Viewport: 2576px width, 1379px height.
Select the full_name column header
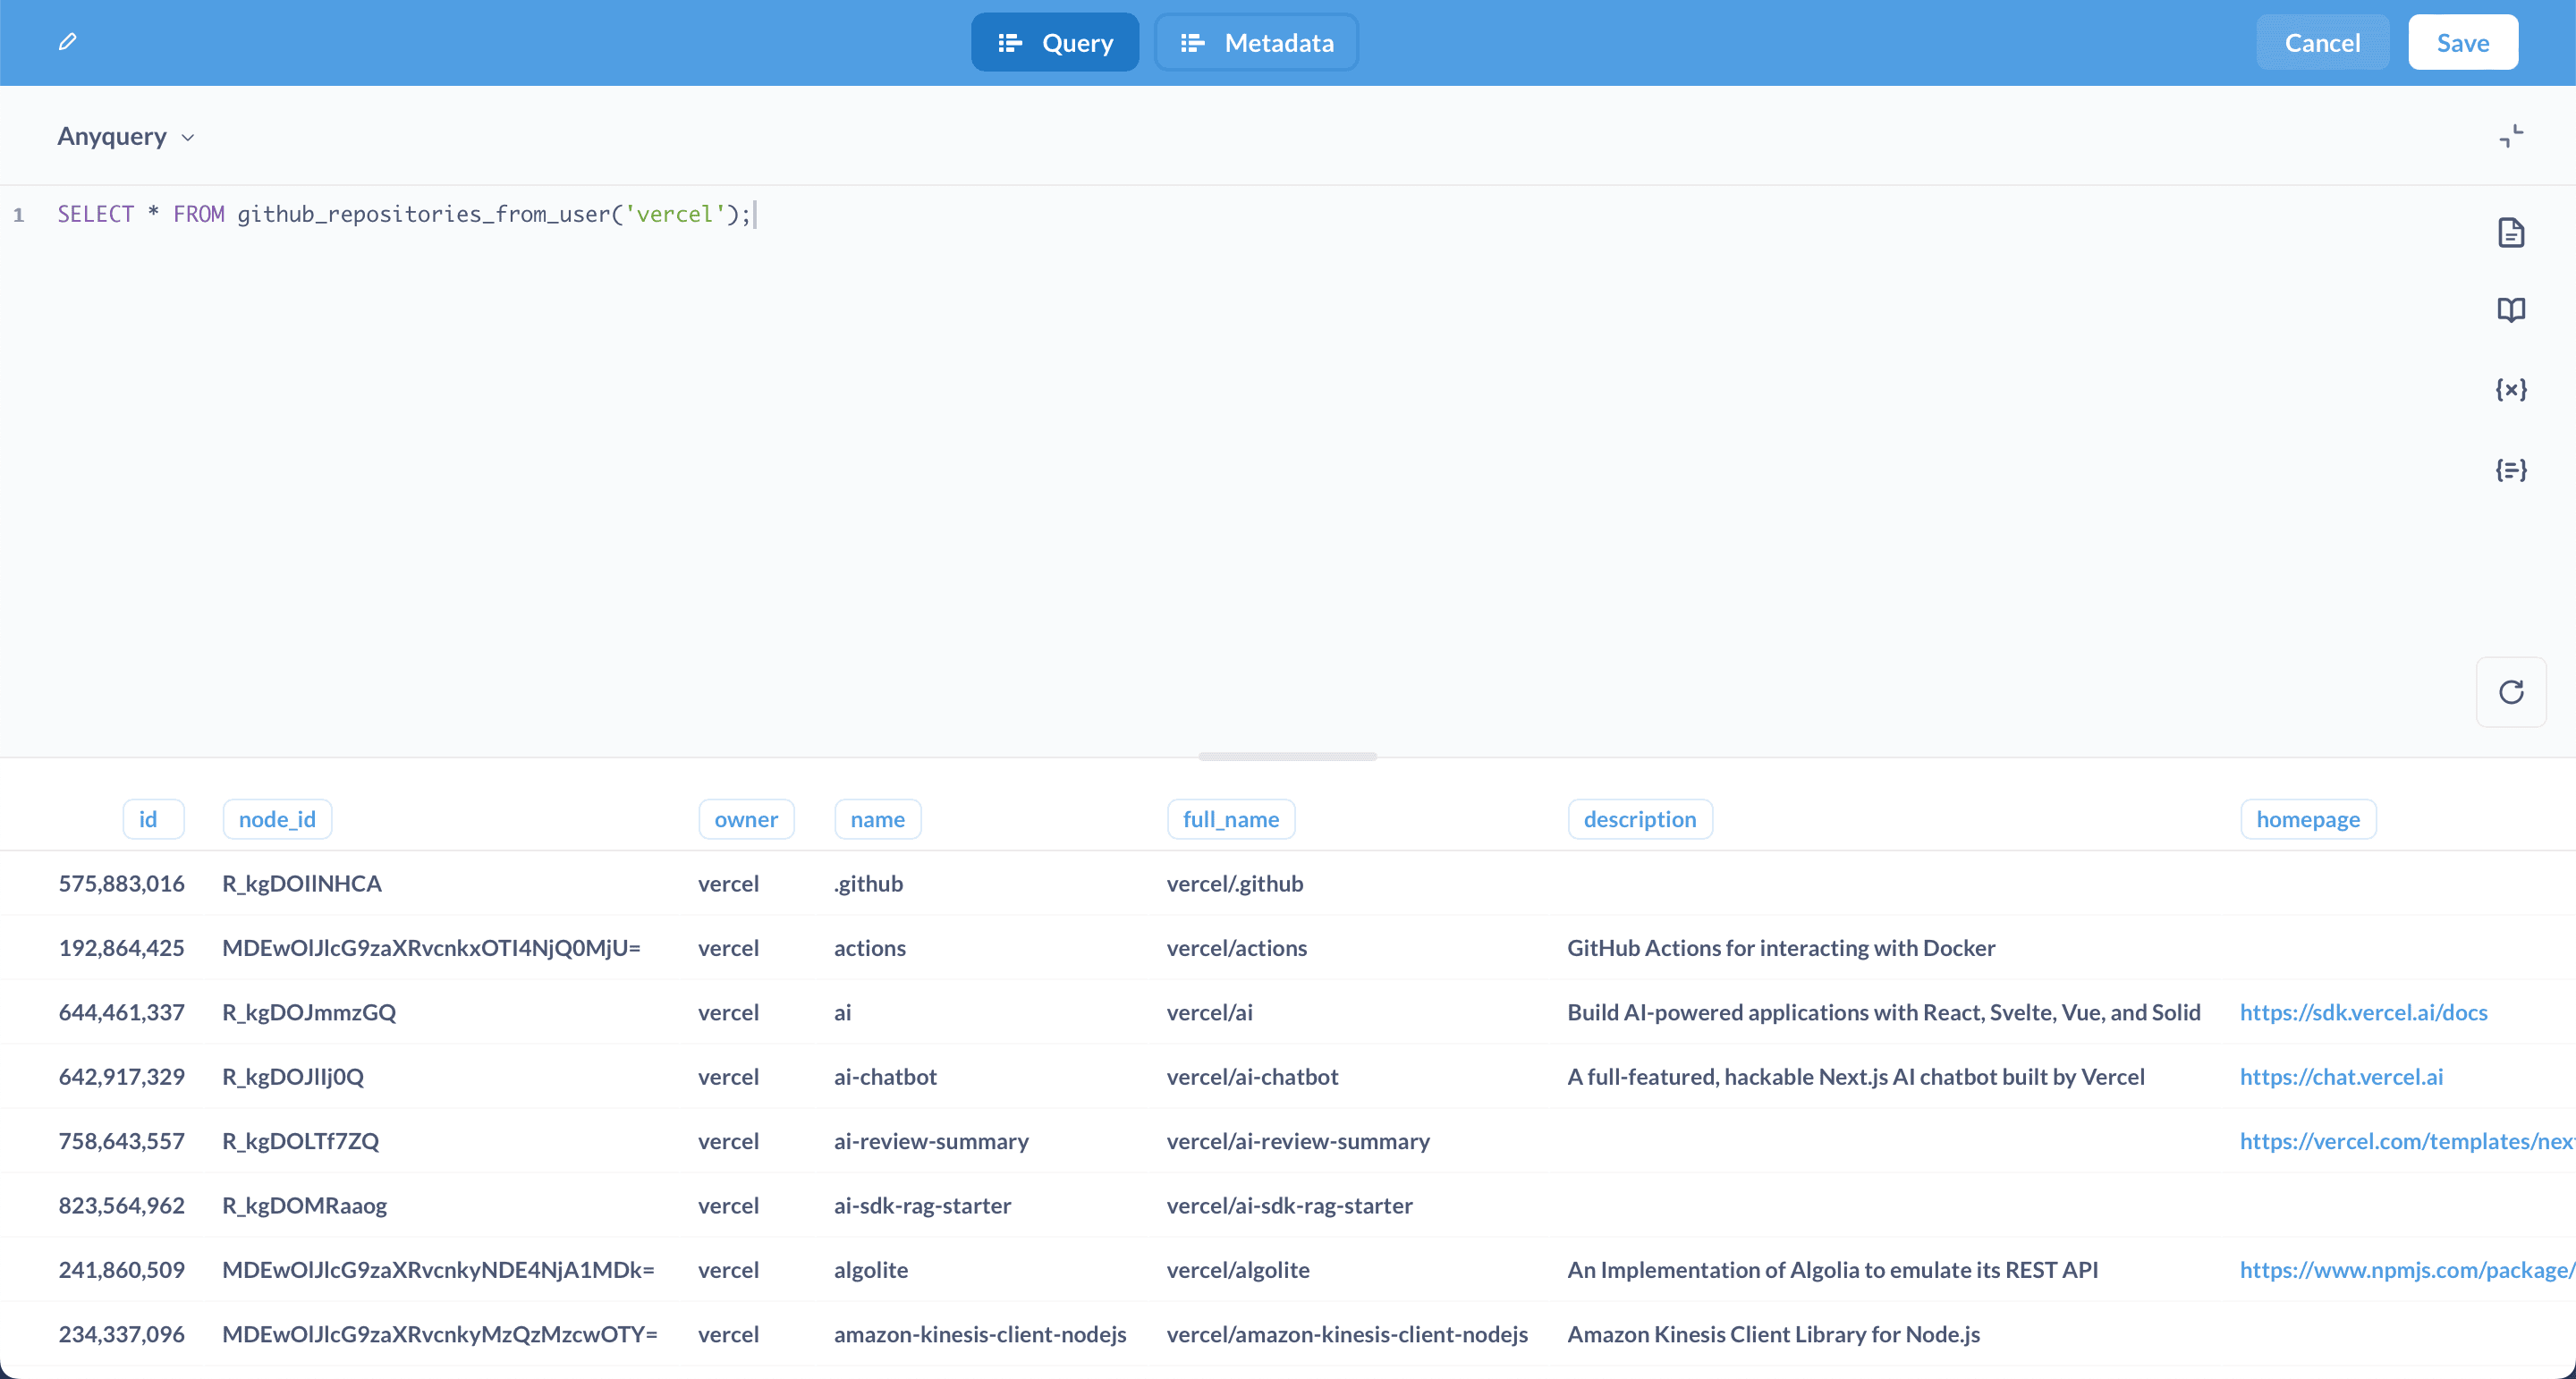pyautogui.click(x=1231, y=819)
